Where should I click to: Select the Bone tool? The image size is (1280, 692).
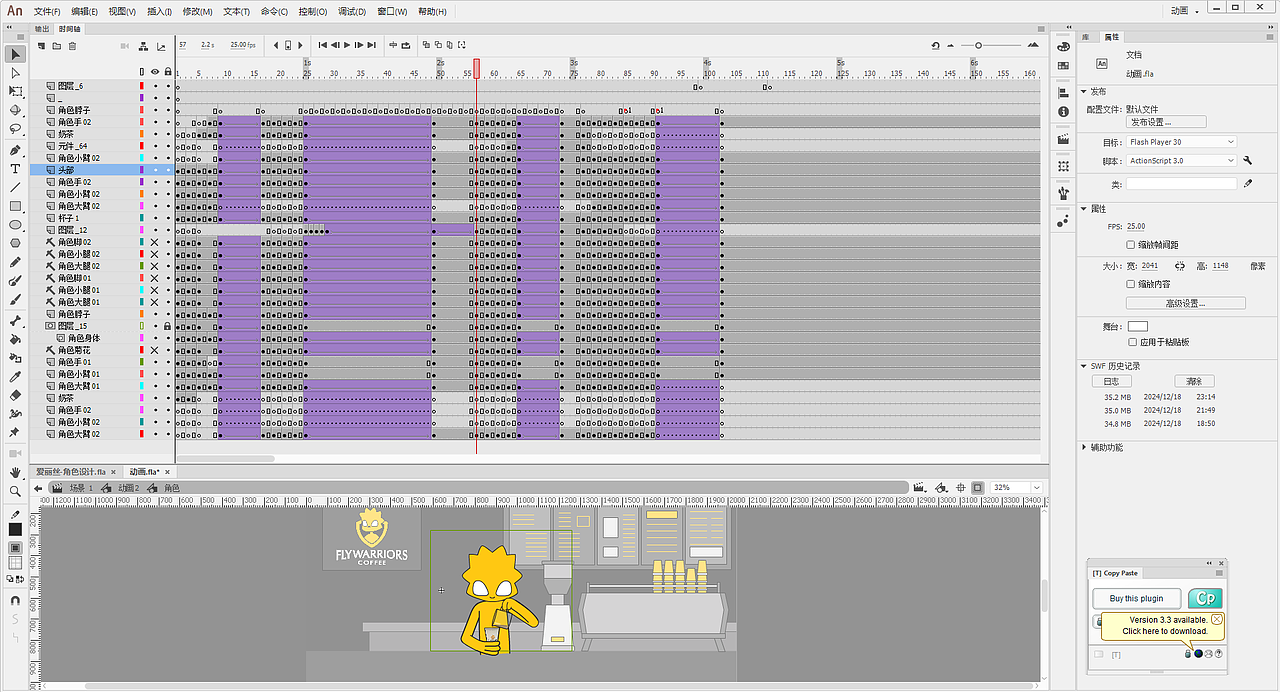[15, 321]
